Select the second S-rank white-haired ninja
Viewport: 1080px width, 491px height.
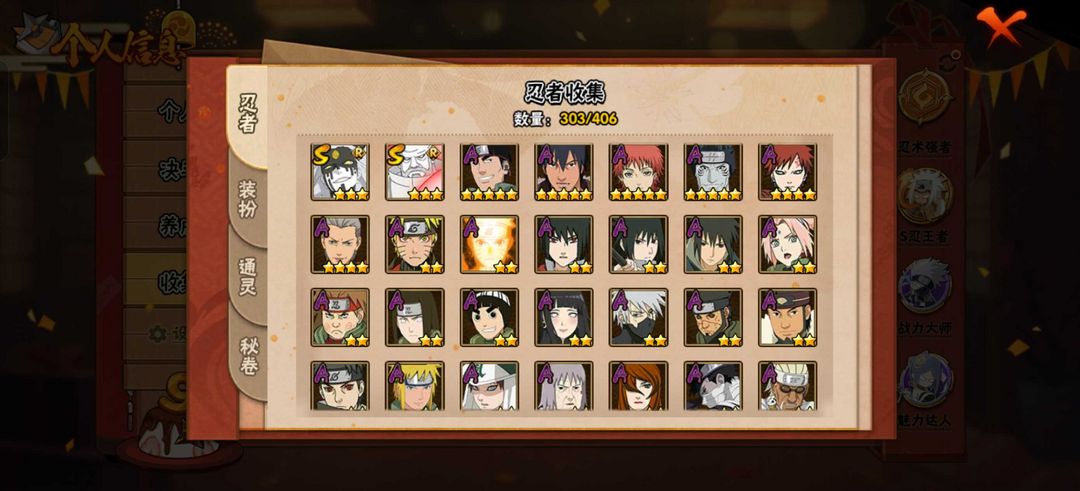point(415,172)
